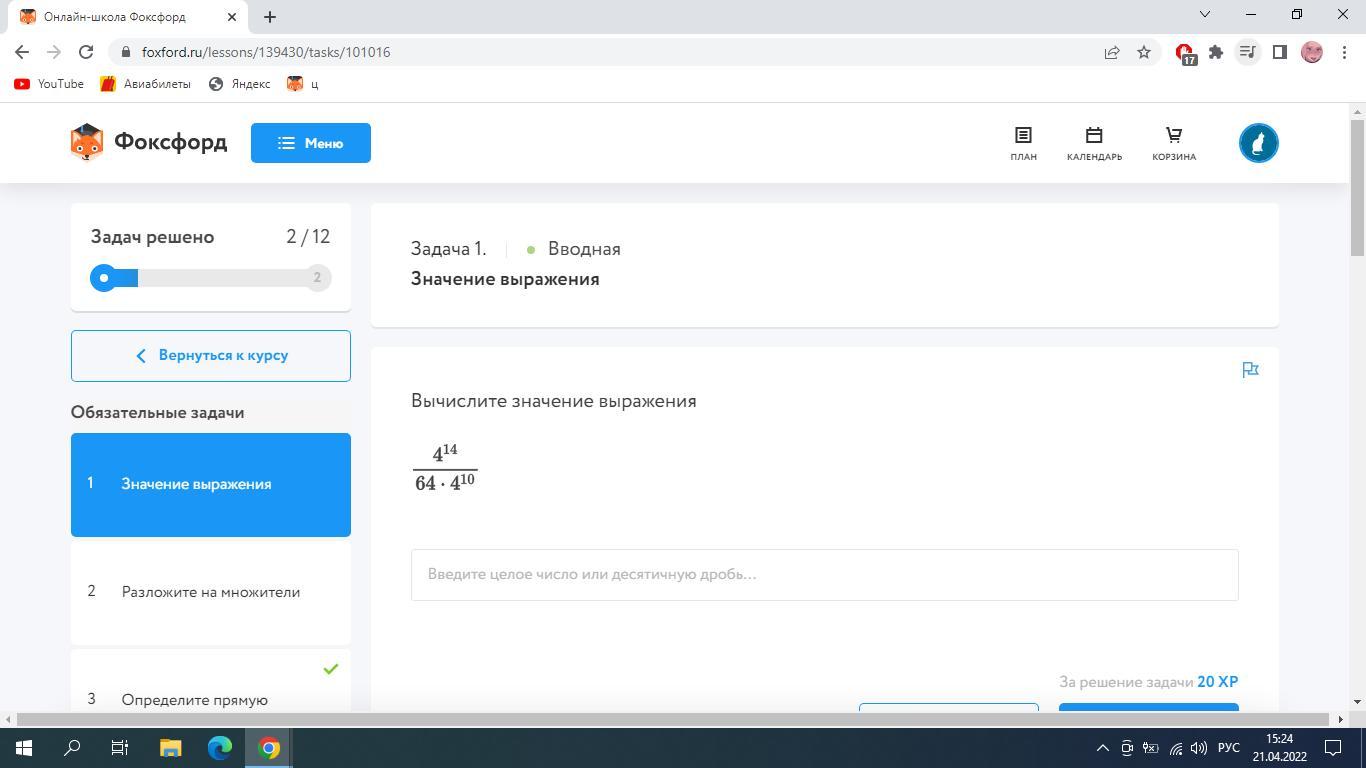Open File Explorer from taskbar
This screenshot has height=768, width=1366.
tap(170, 748)
